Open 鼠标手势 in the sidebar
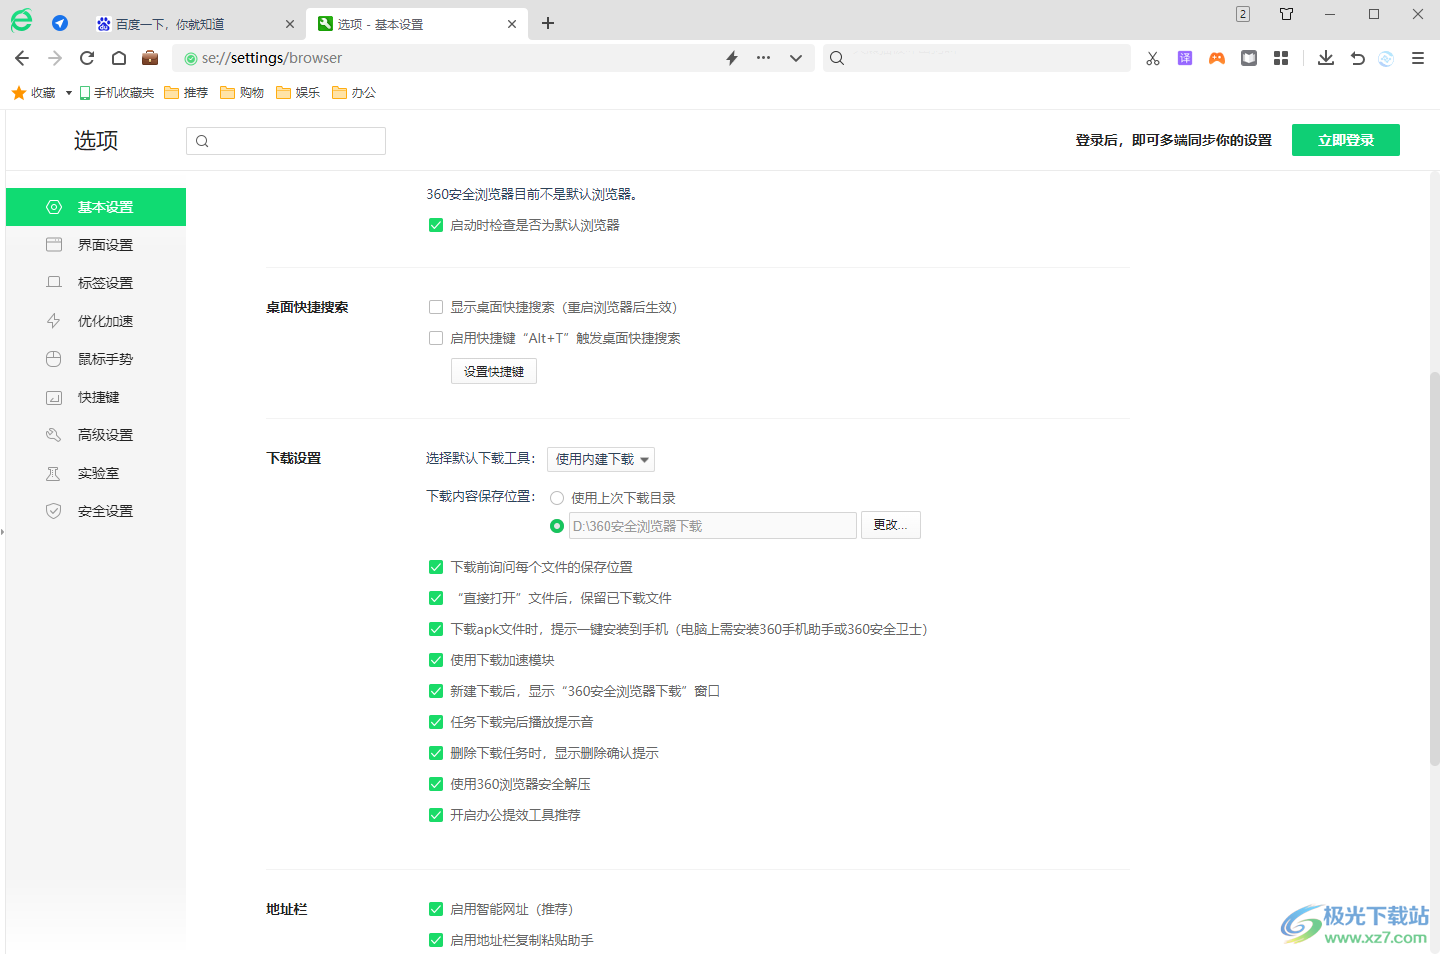The width and height of the screenshot is (1440, 954). (x=96, y=359)
